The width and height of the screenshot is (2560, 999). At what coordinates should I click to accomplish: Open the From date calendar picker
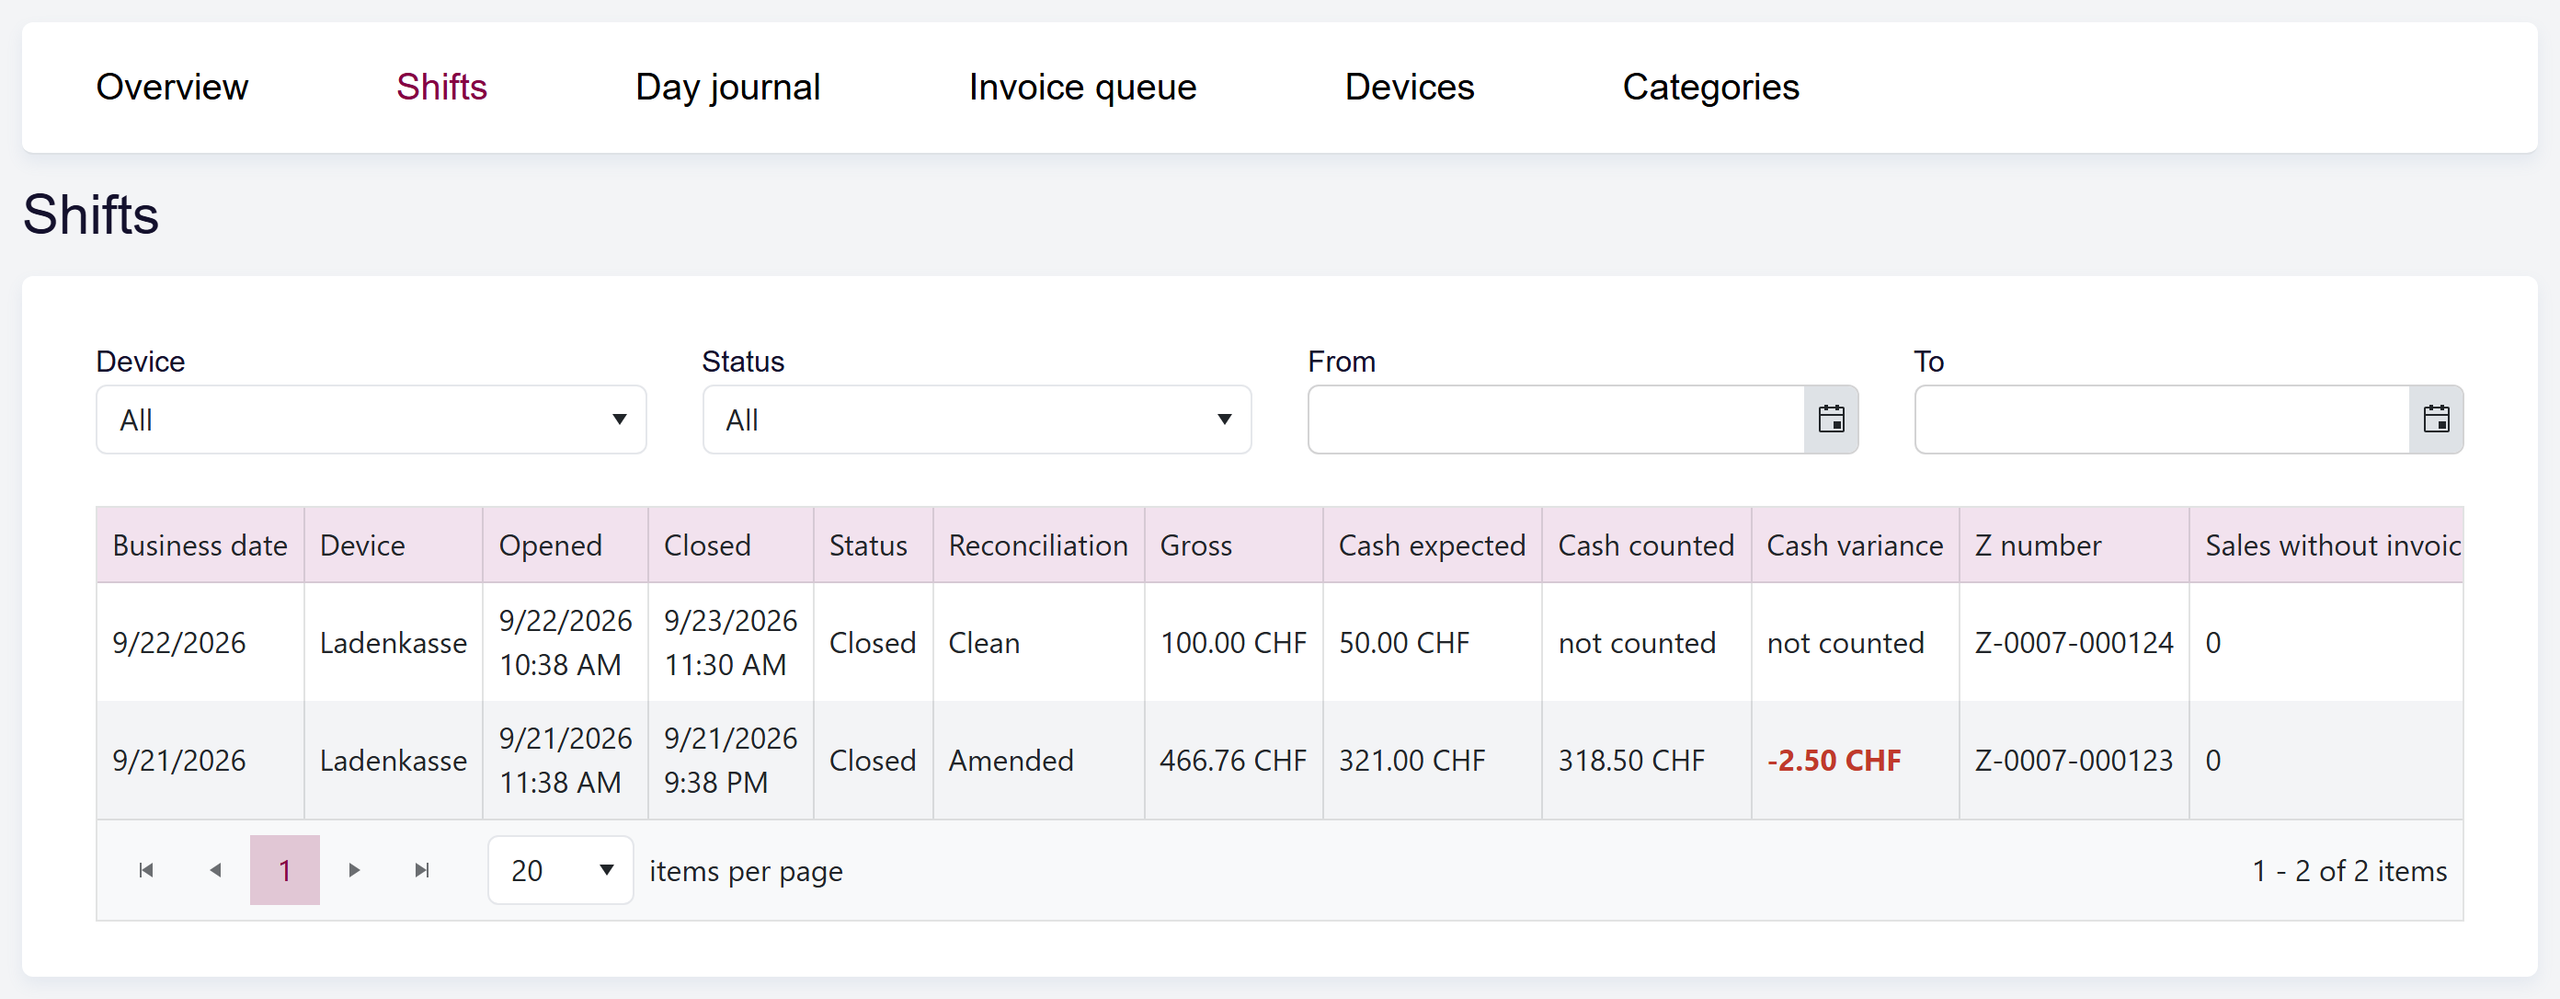pyautogui.click(x=1831, y=419)
